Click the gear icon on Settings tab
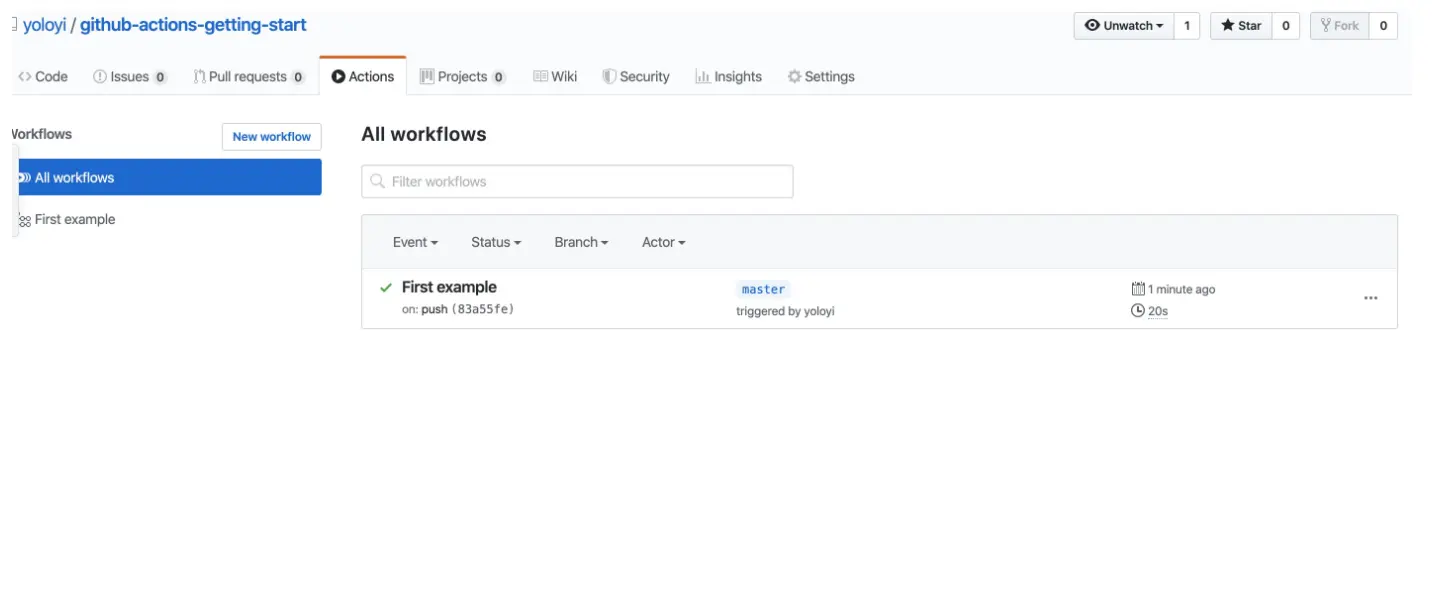Screen dimensions: 1432x590 [794, 76]
